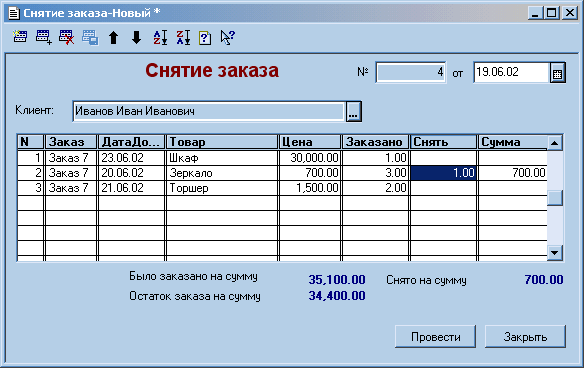Select the Зеркало product cell
The image size is (584, 368).
[x=222, y=173]
